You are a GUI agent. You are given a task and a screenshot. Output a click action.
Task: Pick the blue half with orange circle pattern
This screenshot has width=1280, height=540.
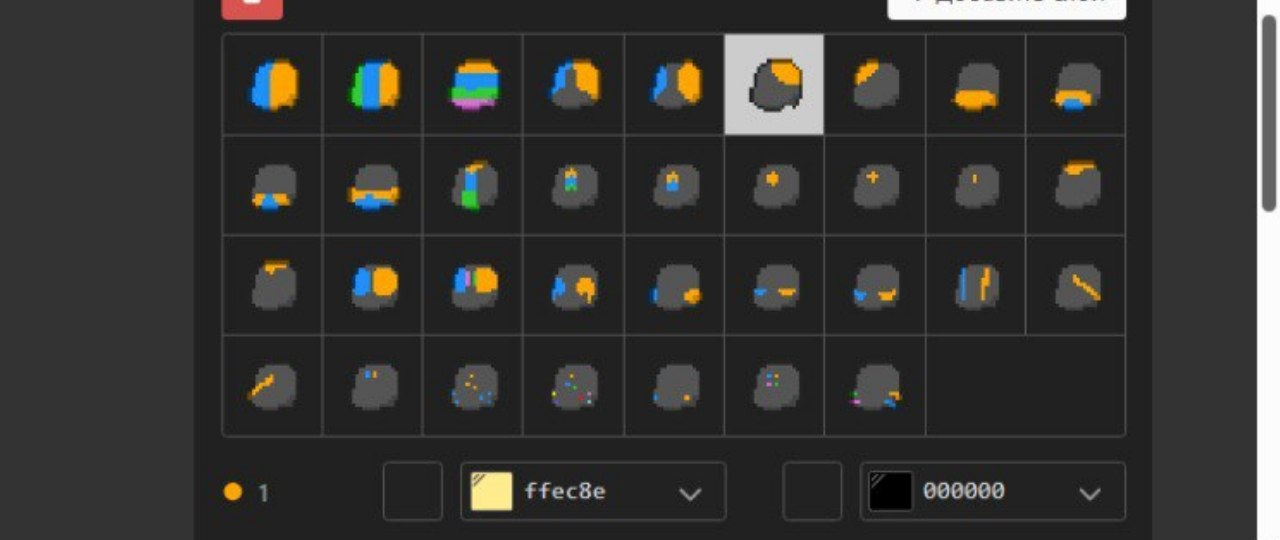pos(373,285)
